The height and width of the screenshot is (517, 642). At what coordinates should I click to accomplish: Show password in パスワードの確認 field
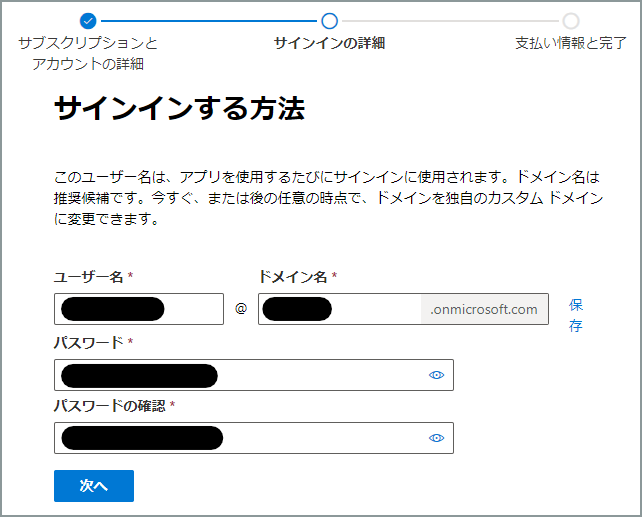[436, 438]
